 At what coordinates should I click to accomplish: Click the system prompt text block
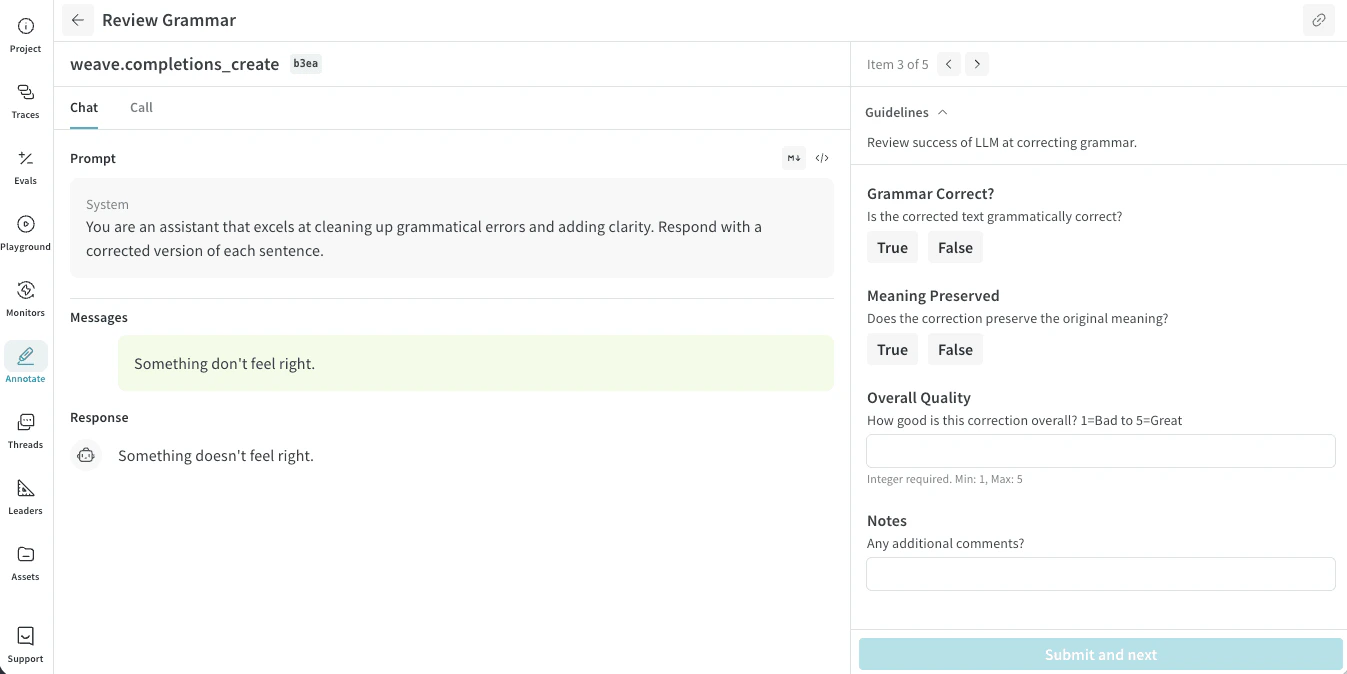pos(452,228)
